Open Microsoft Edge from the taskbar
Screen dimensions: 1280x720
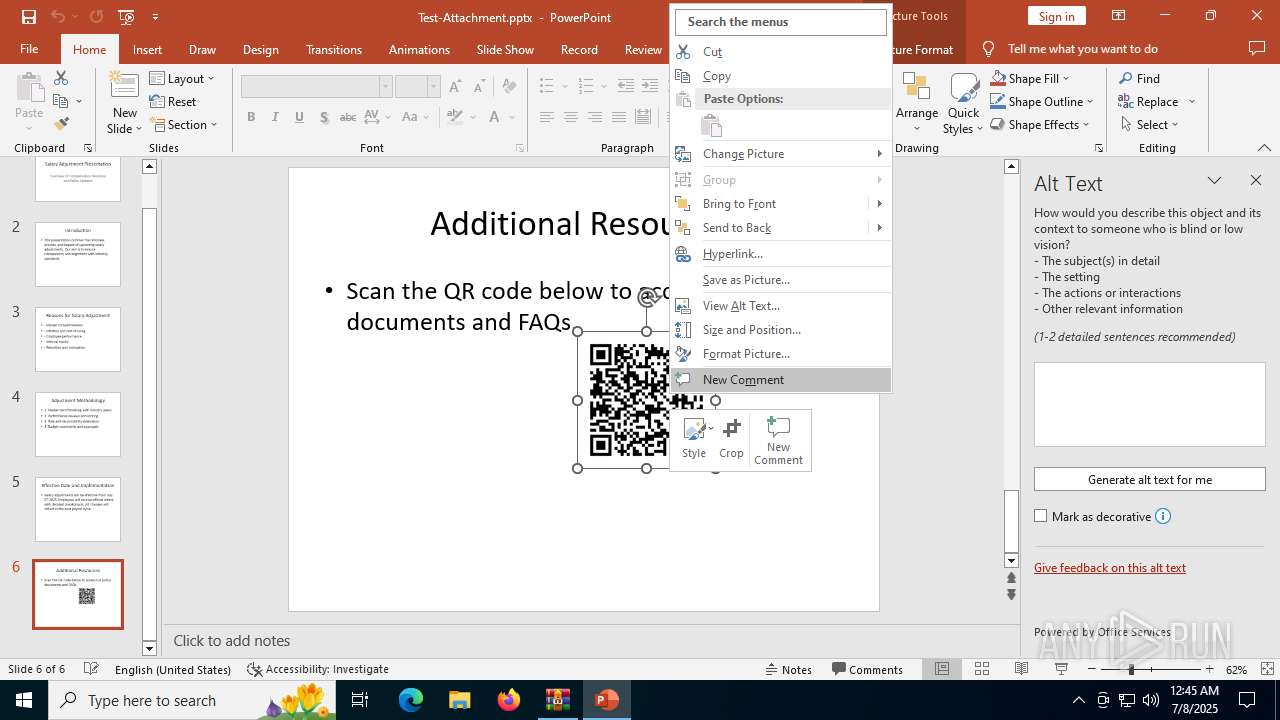click(411, 700)
